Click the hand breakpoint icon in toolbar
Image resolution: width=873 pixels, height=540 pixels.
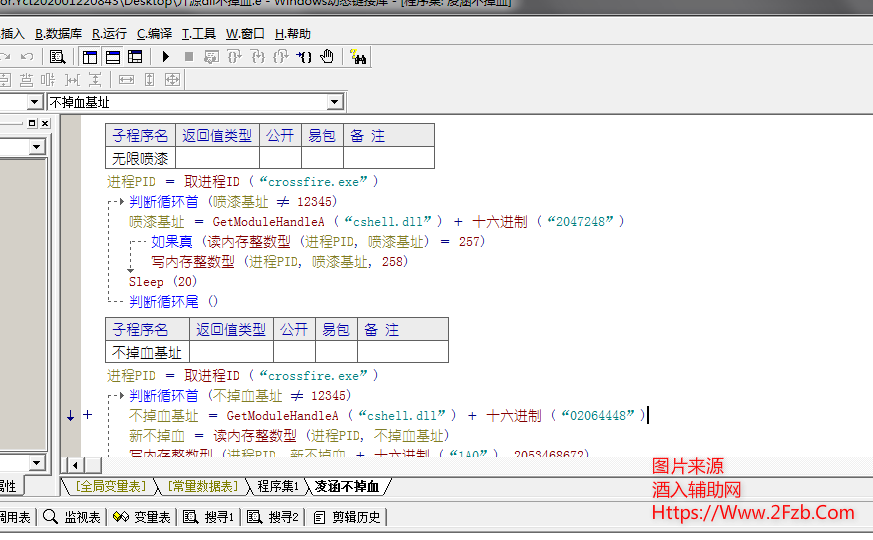[x=327, y=57]
